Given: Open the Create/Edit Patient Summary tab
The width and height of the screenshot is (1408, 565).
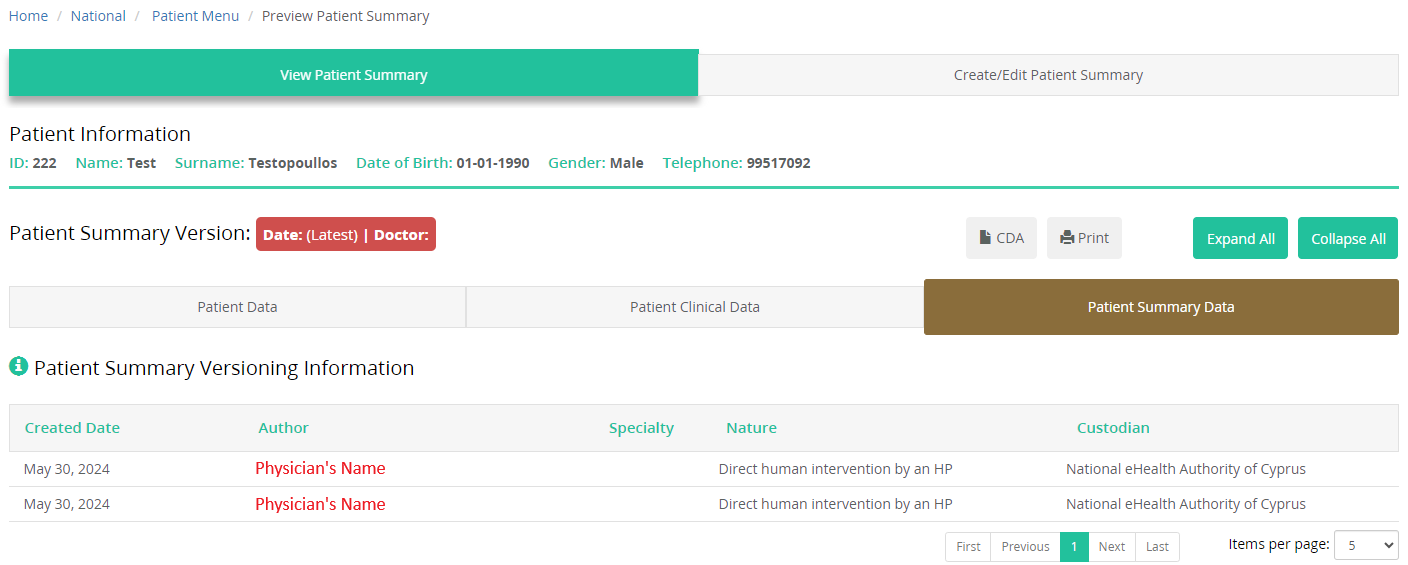Looking at the screenshot, I should [x=1047, y=75].
